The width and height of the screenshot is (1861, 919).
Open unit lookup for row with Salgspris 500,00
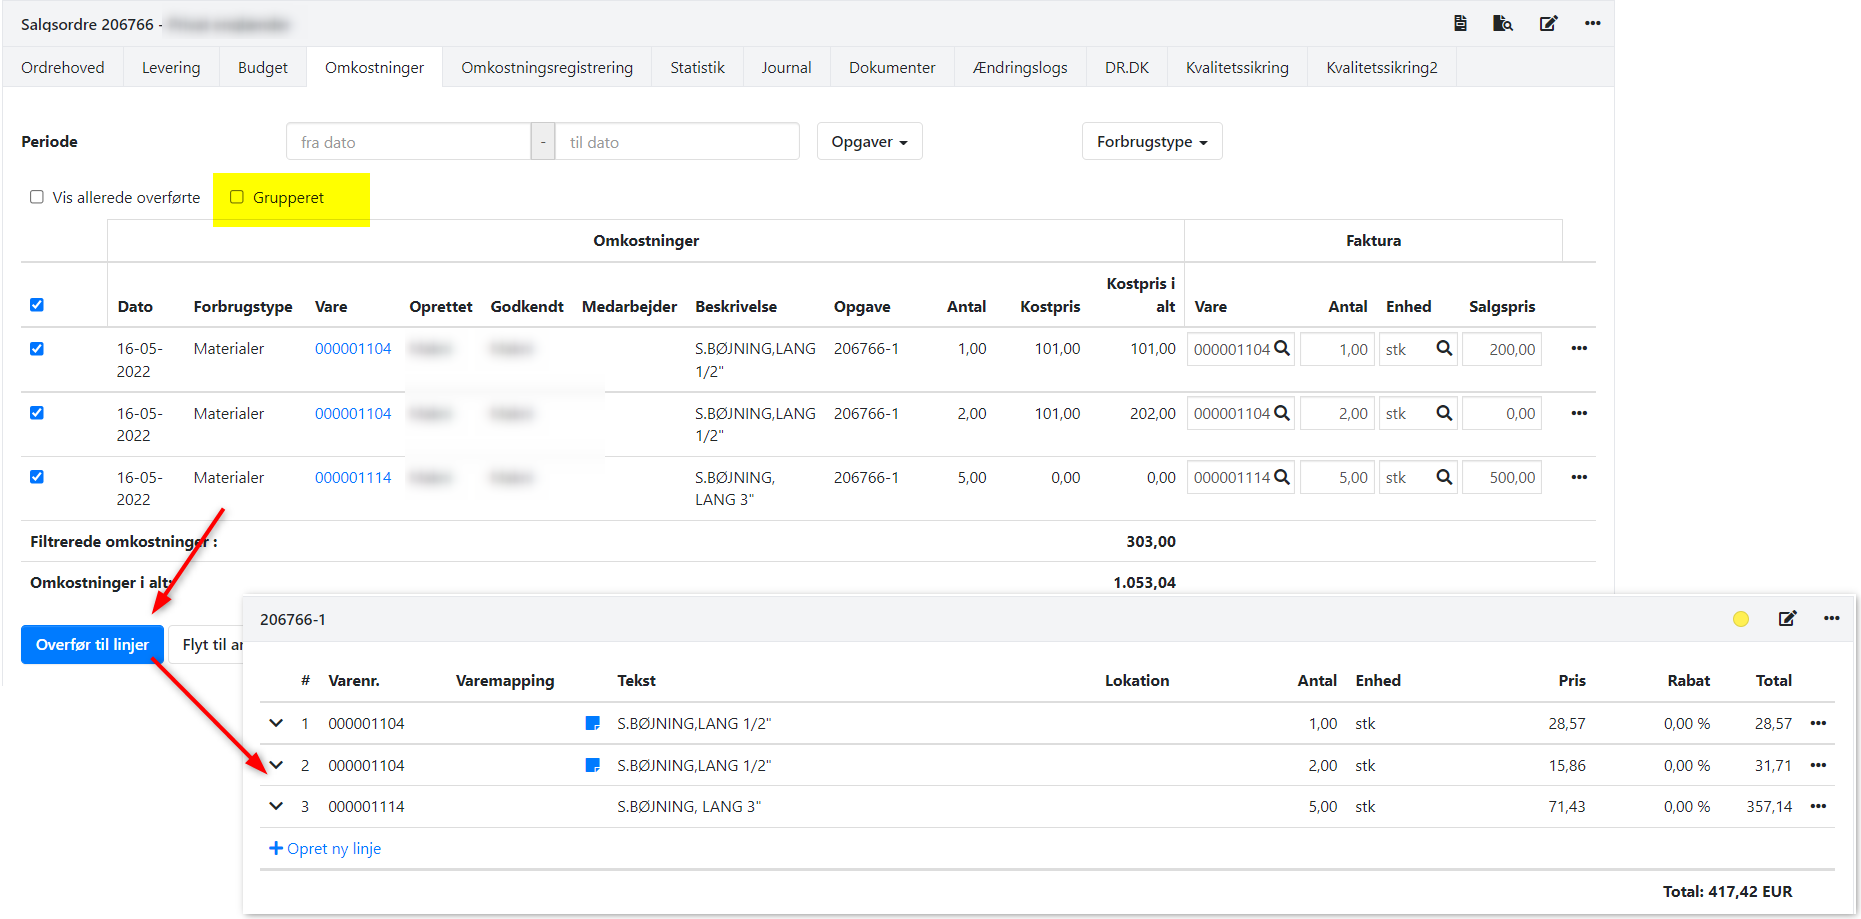coord(1444,477)
